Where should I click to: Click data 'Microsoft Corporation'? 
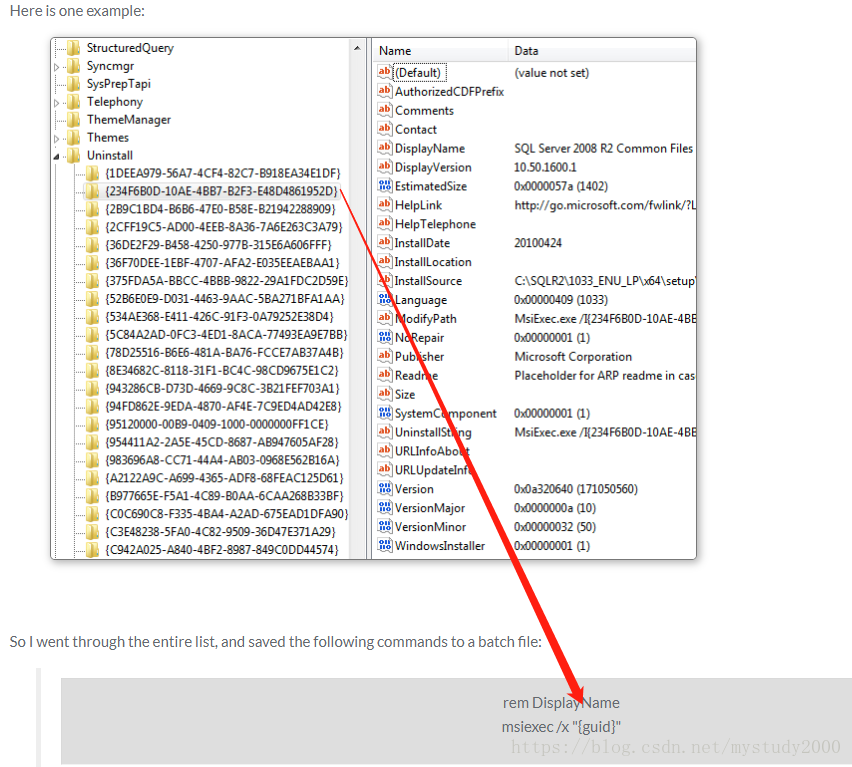point(573,356)
